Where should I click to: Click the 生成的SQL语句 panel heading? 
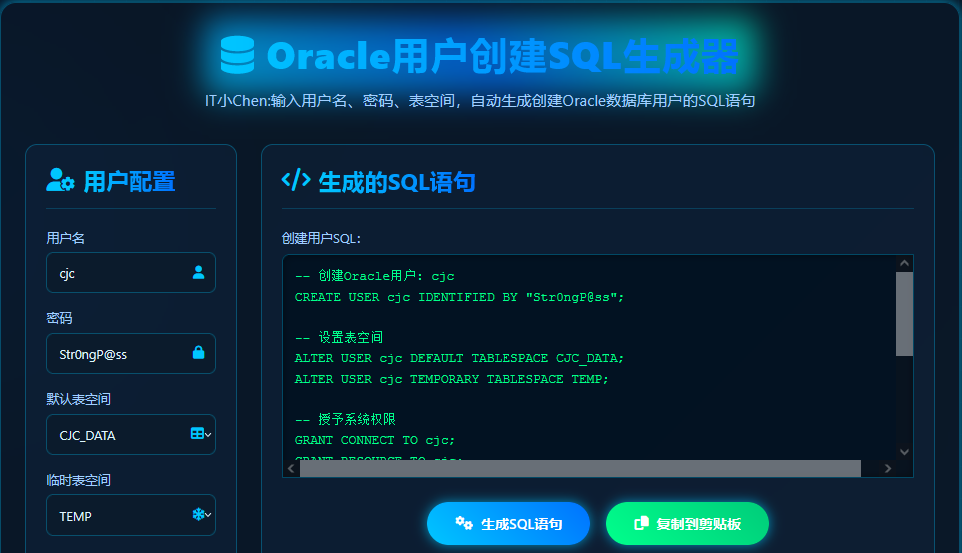coord(397,182)
